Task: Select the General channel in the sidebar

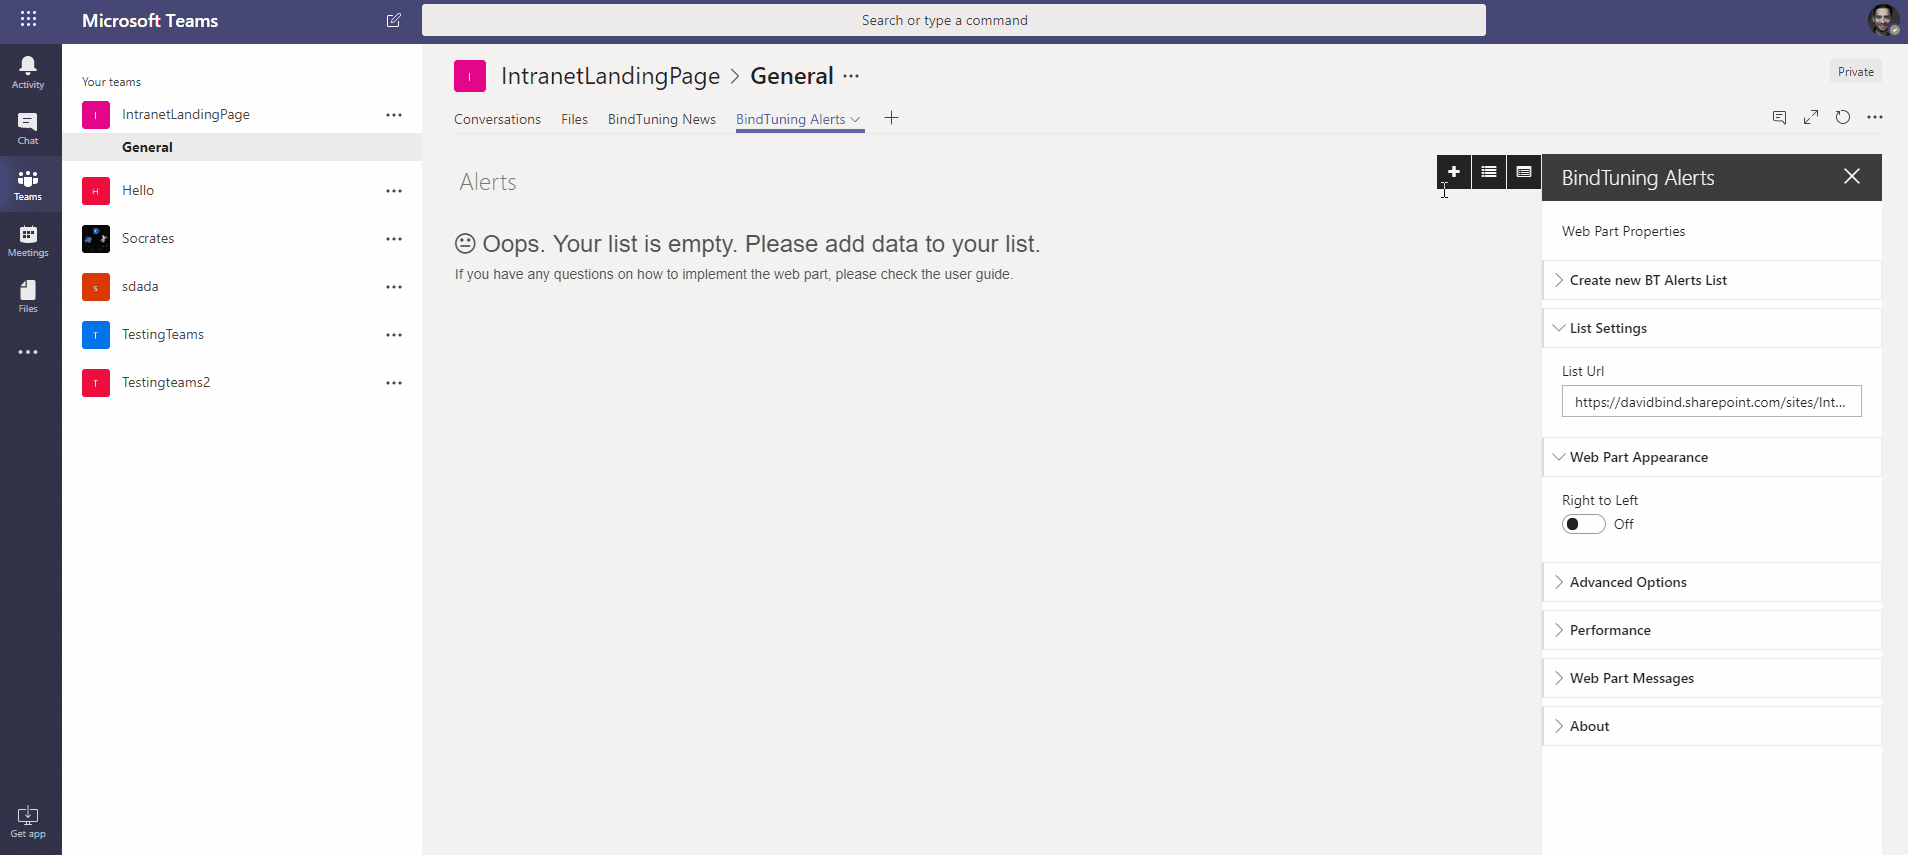Action: (x=242, y=147)
